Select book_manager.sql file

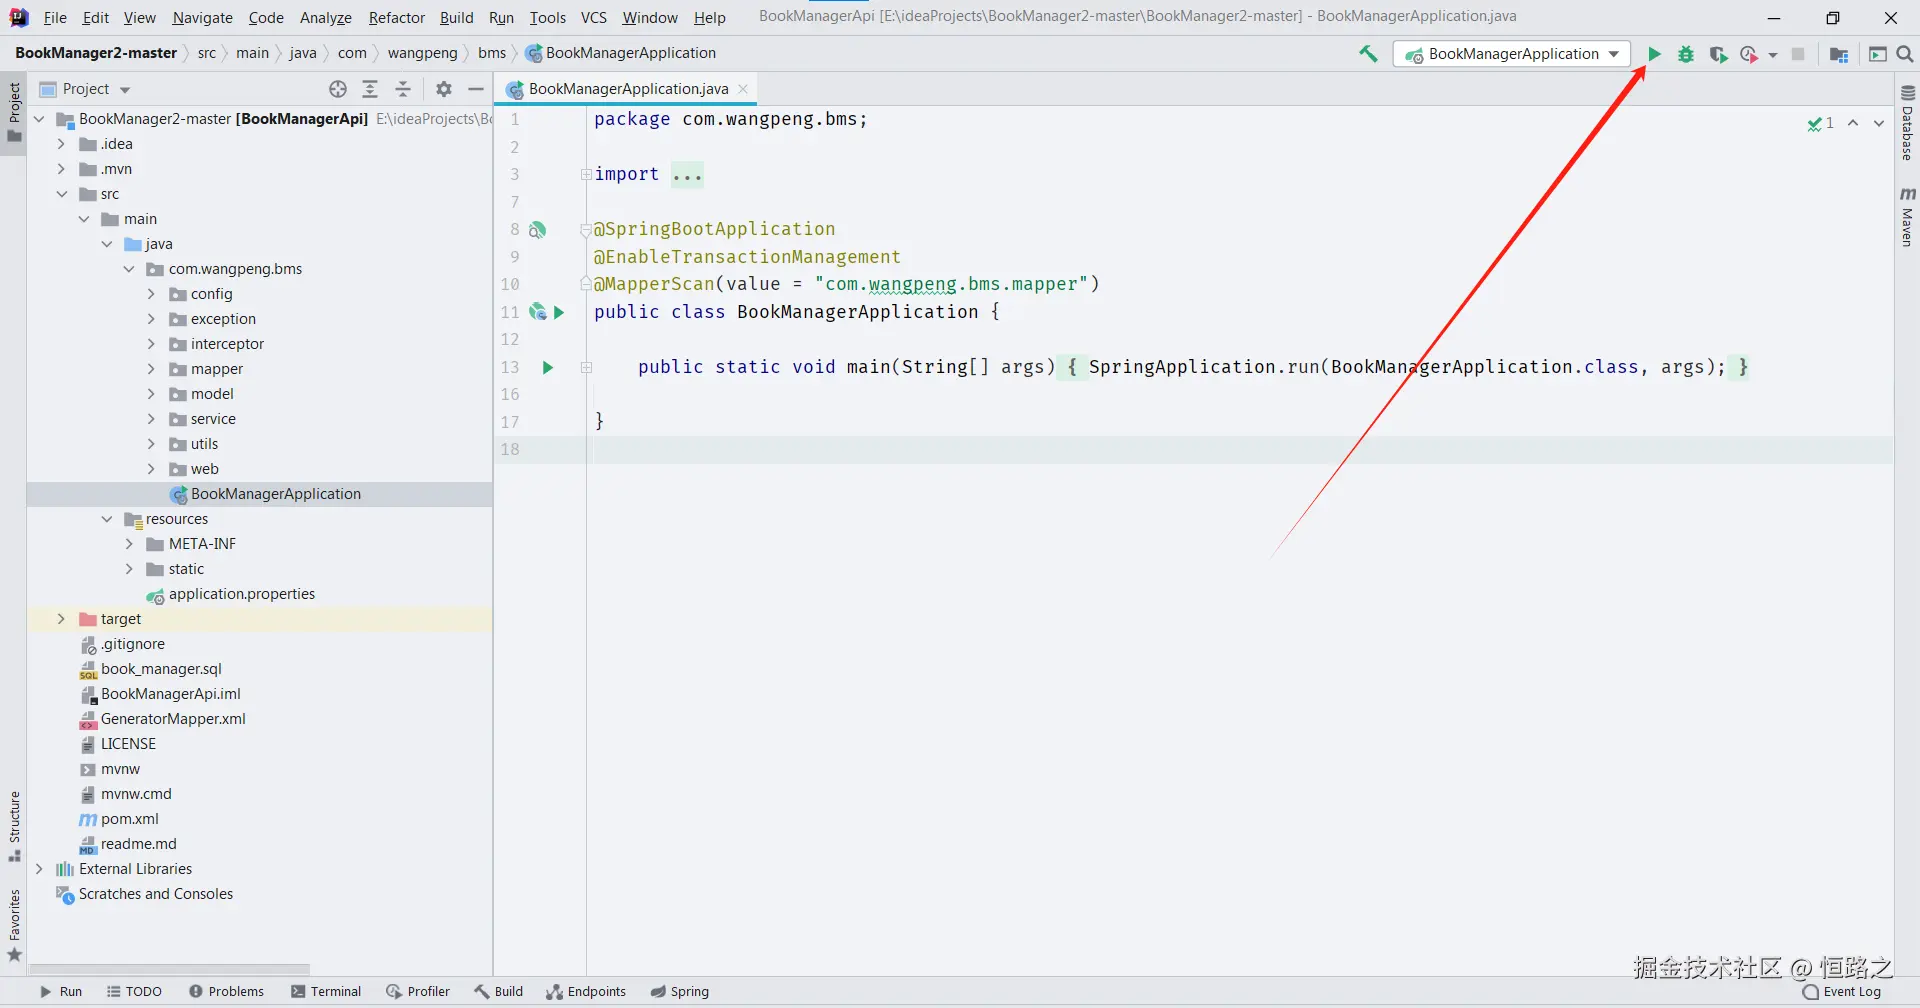161,669
